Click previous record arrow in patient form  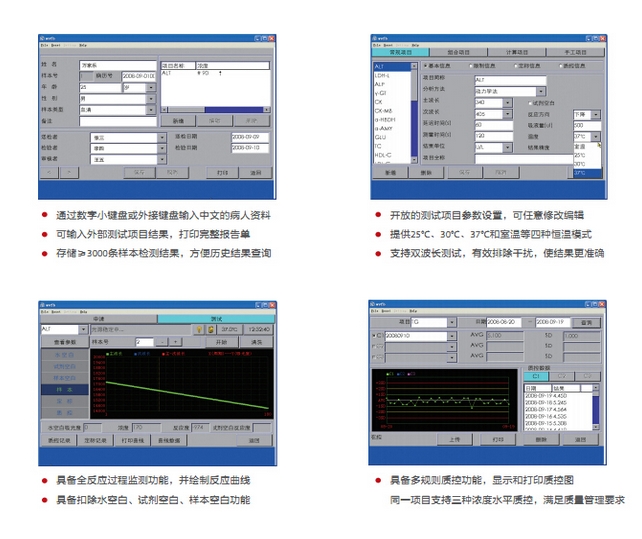click(x=49, y=172)
